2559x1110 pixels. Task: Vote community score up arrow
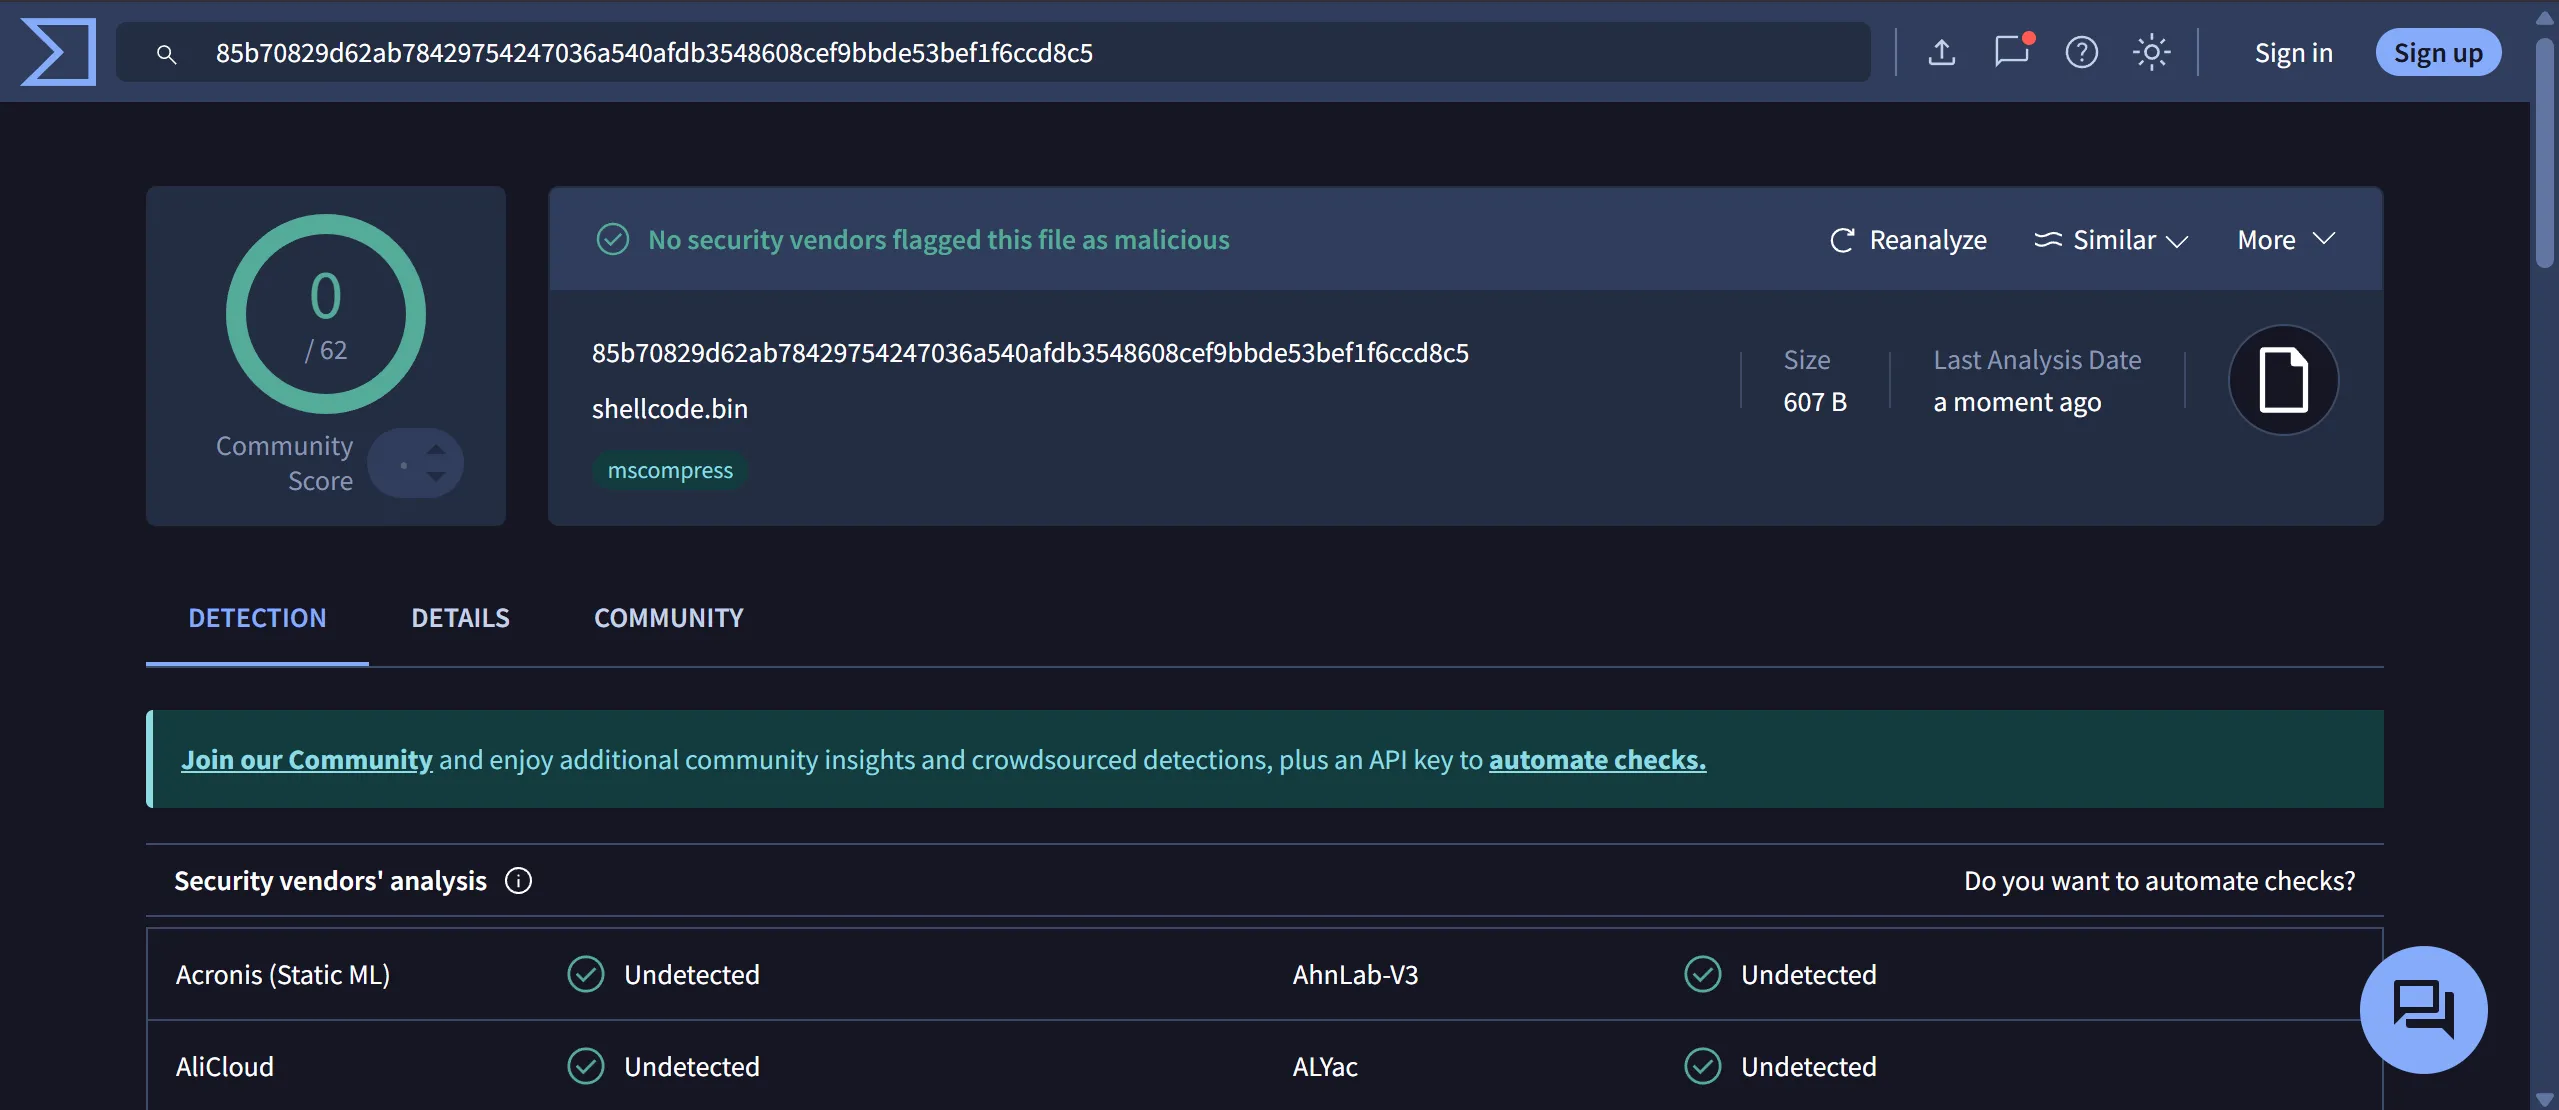(436, 450)
